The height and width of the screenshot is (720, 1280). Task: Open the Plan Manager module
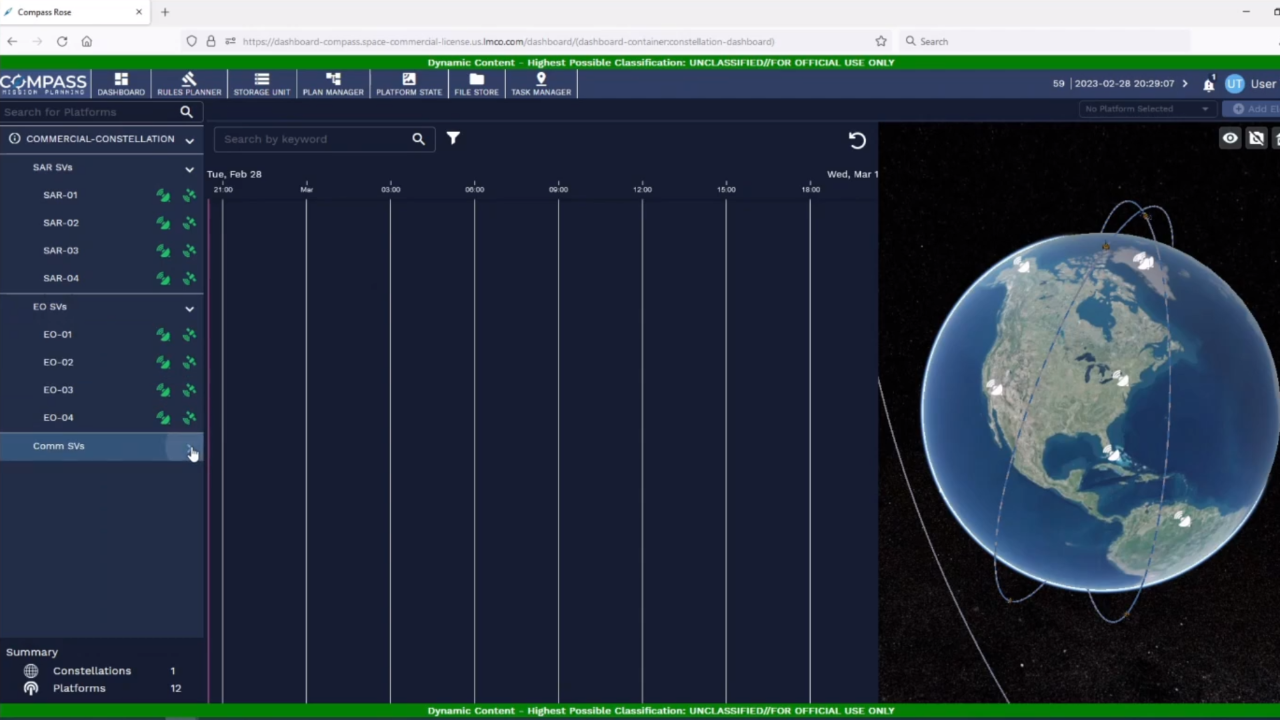tap(333, 84)
